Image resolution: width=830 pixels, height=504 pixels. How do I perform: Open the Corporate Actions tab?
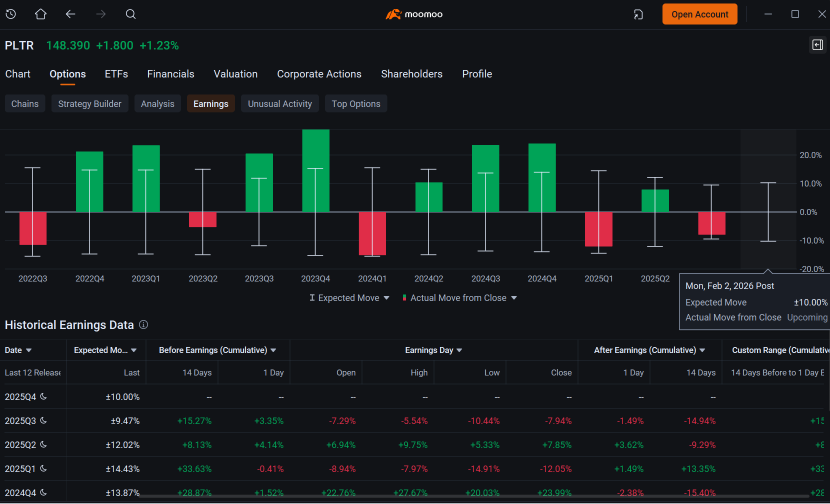point(319,74)
